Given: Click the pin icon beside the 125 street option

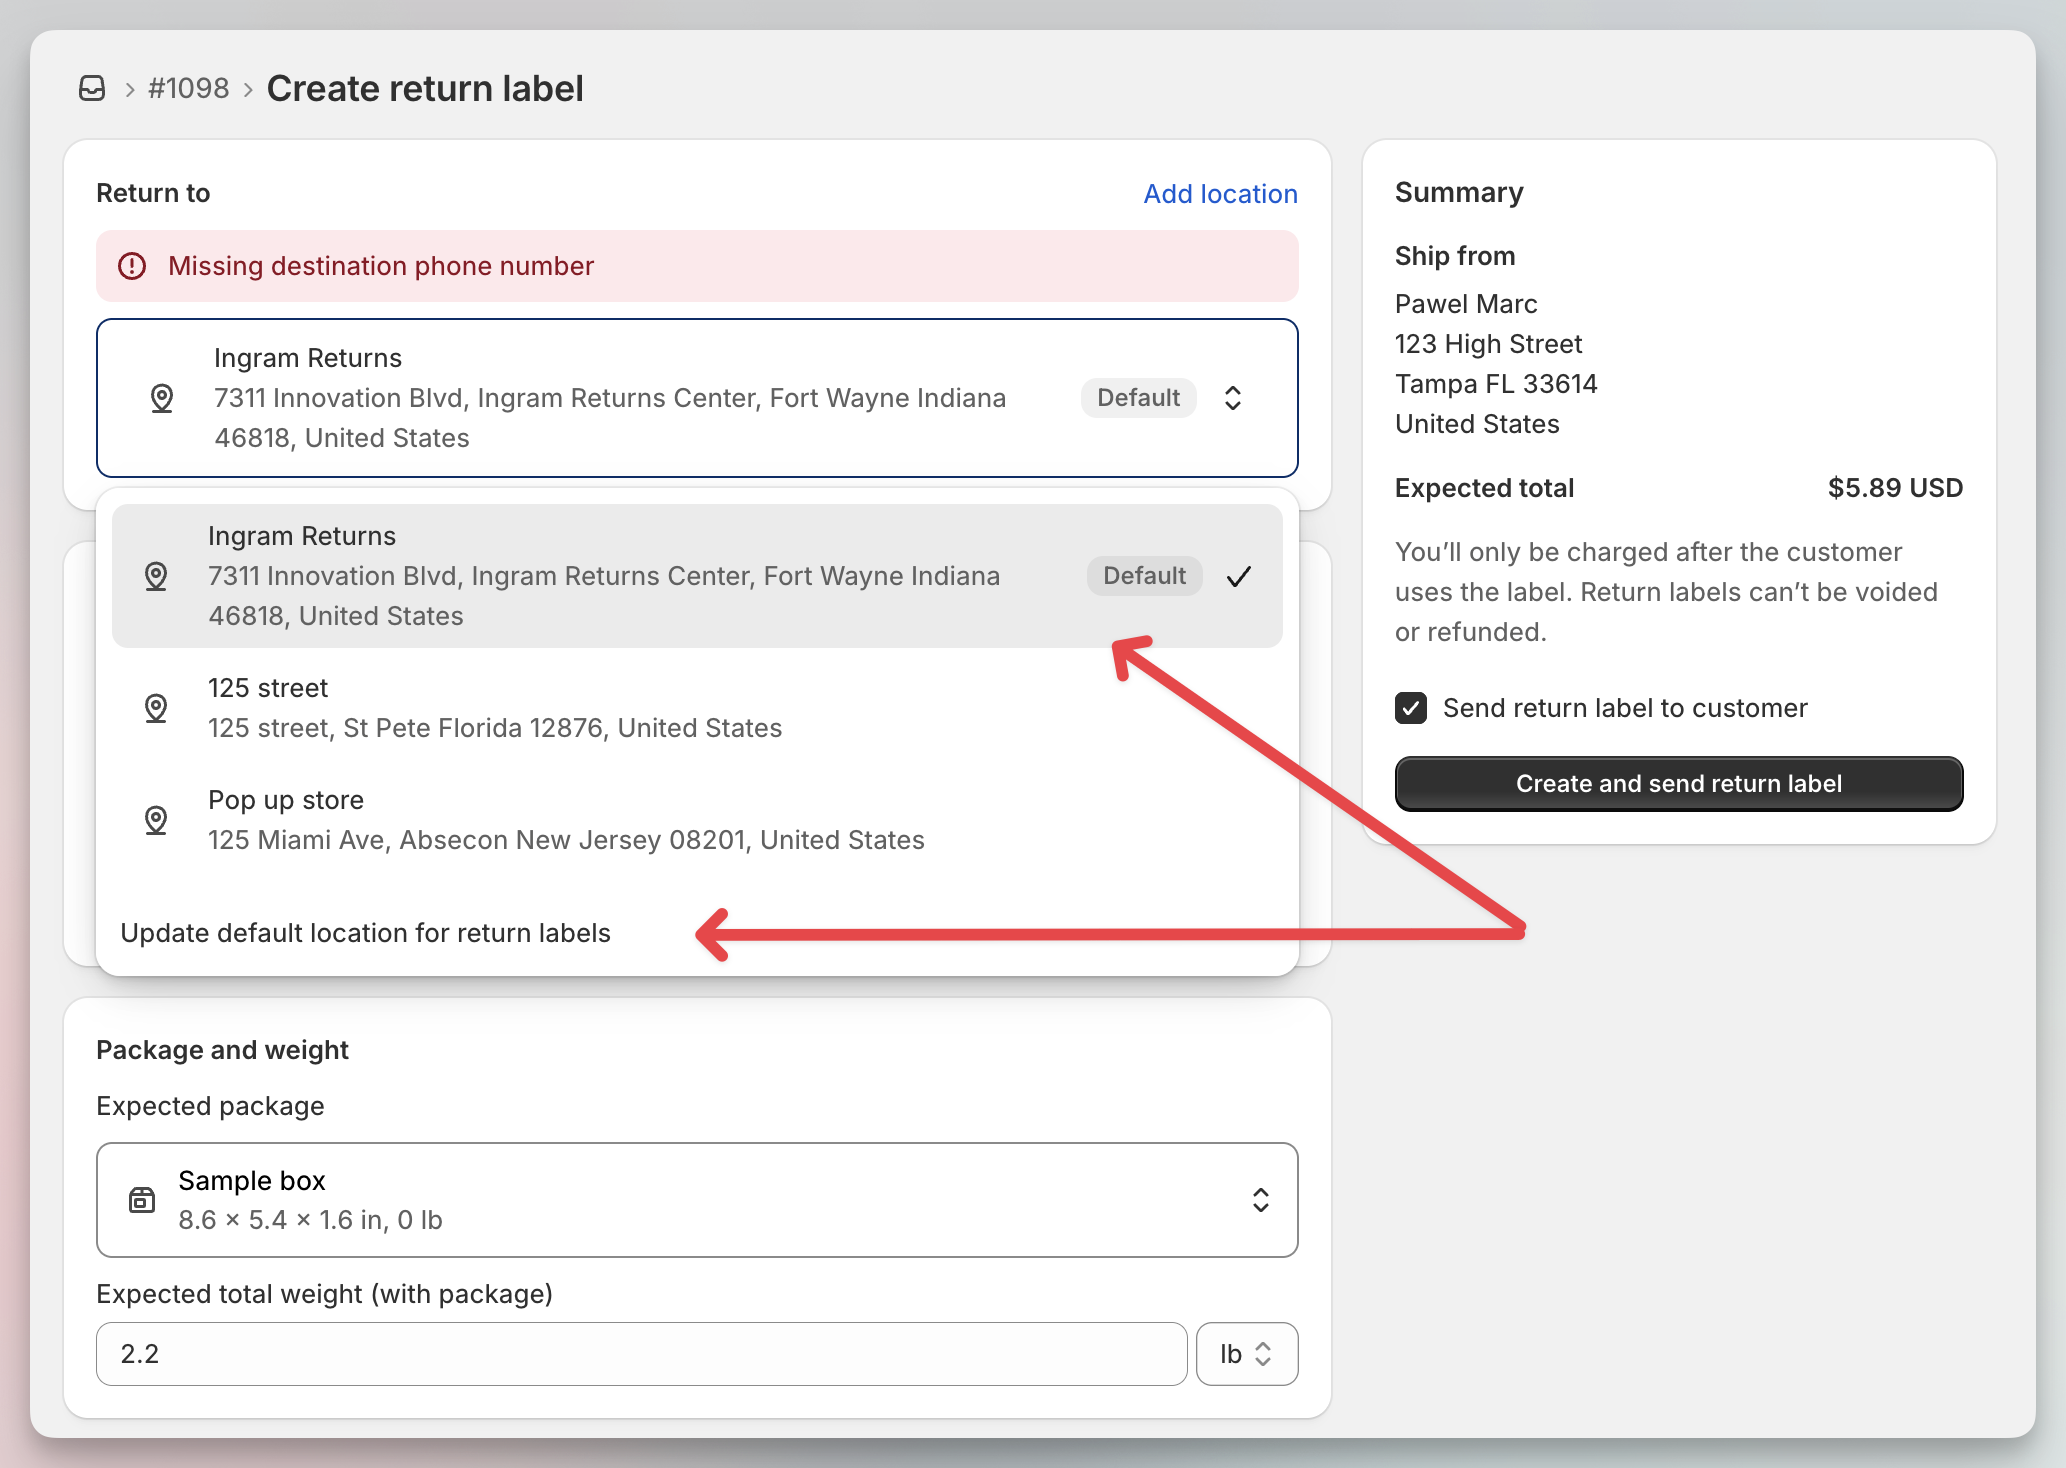Looking at the screenshot, I should (x=156, y=708).
